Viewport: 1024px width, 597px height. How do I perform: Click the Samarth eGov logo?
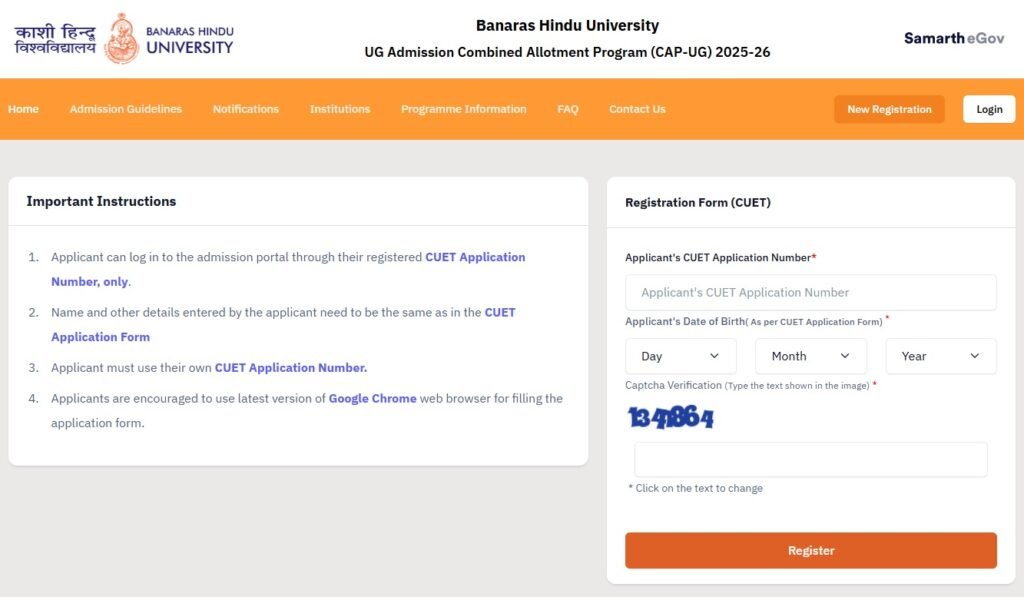click(952, 36)
